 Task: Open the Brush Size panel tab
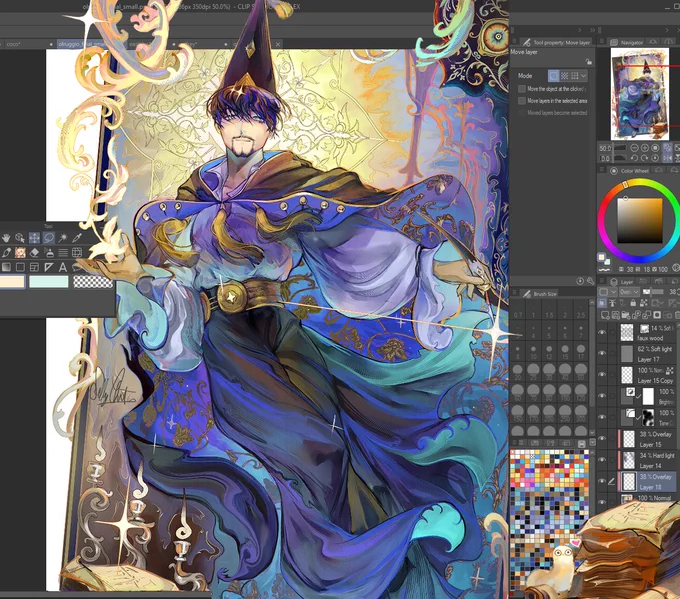coord(540,294)
